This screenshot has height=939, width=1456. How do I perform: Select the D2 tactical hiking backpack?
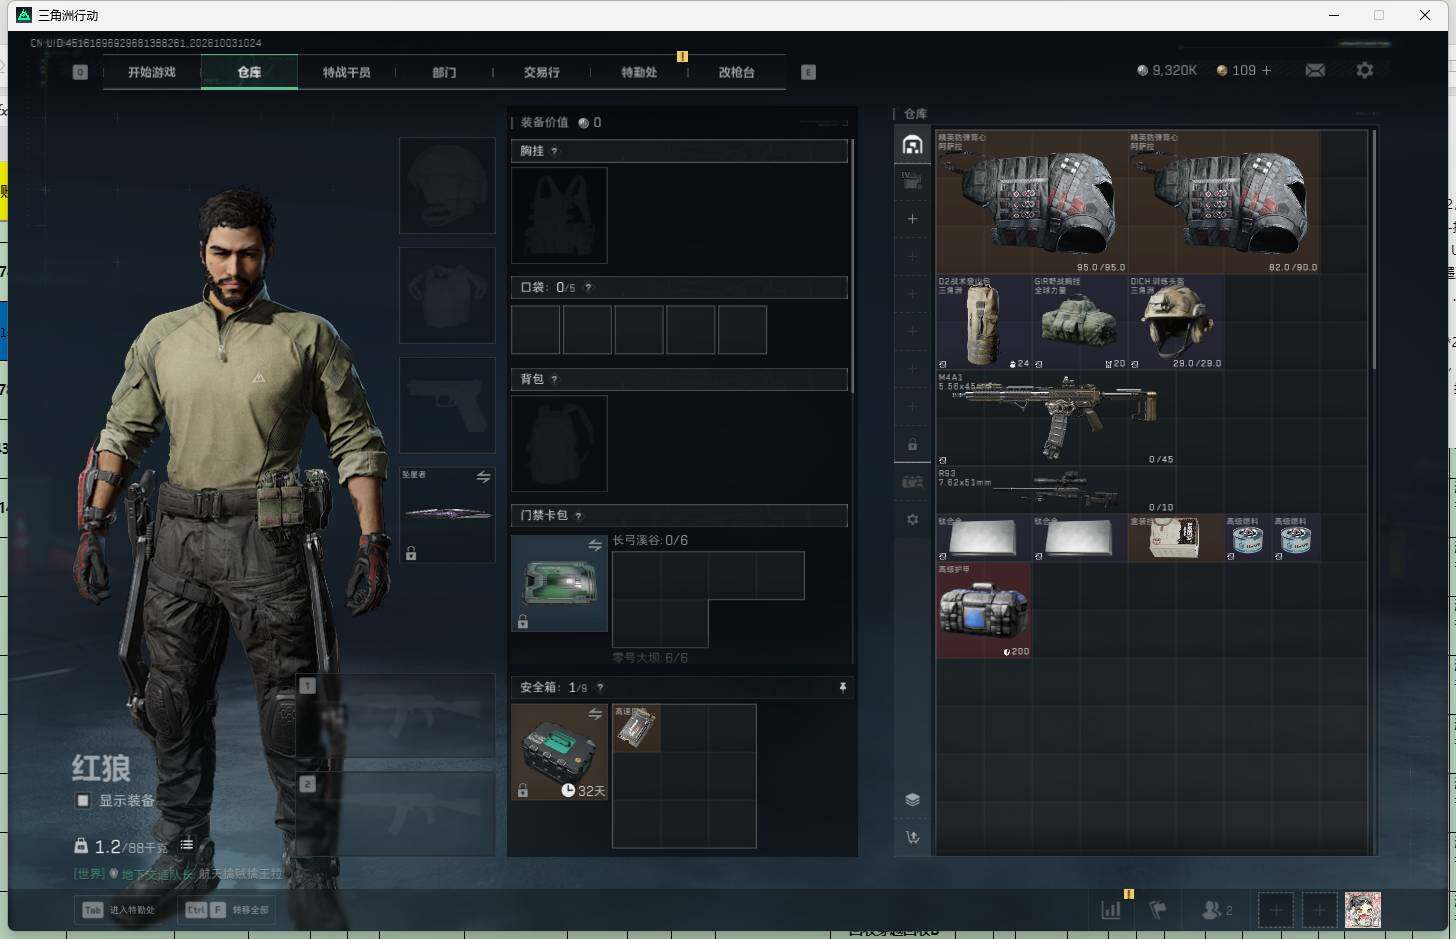984,322
